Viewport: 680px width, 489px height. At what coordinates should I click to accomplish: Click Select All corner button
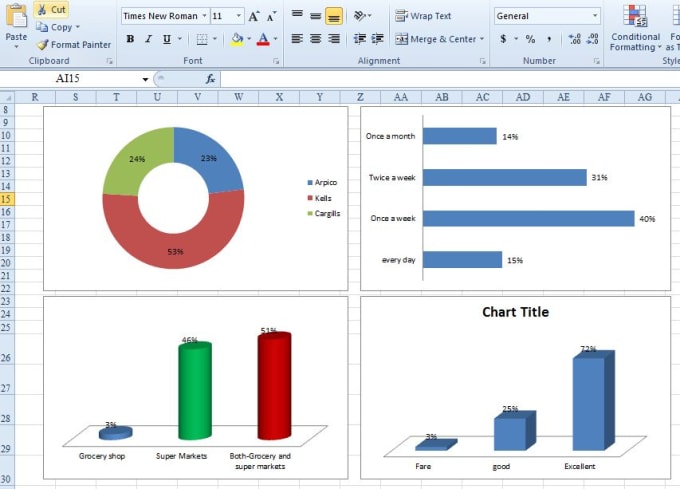click(x=7, y=97)
